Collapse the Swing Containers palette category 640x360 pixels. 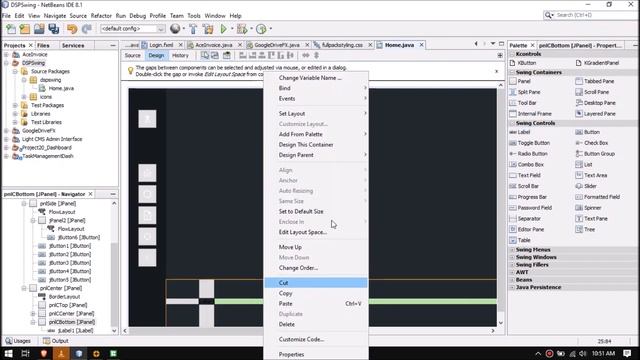pos(512,72)
